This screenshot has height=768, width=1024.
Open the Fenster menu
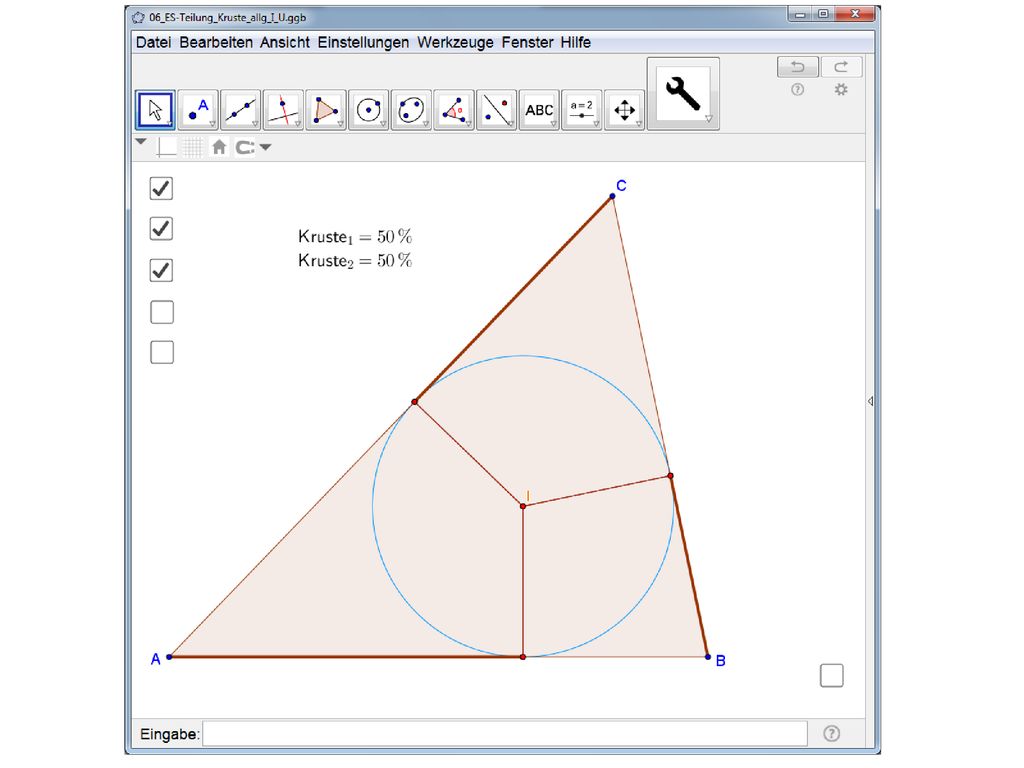click(x=527, y=42)
